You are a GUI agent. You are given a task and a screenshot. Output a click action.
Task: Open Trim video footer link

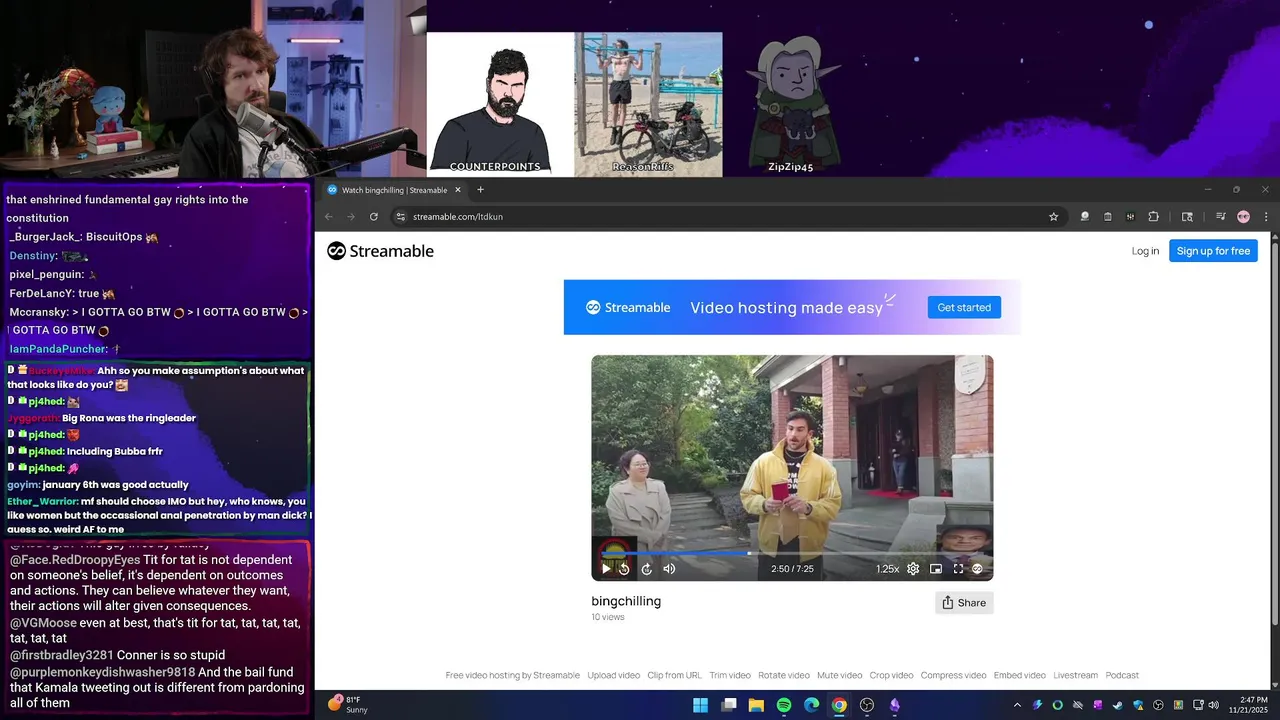tap(730, 675)
